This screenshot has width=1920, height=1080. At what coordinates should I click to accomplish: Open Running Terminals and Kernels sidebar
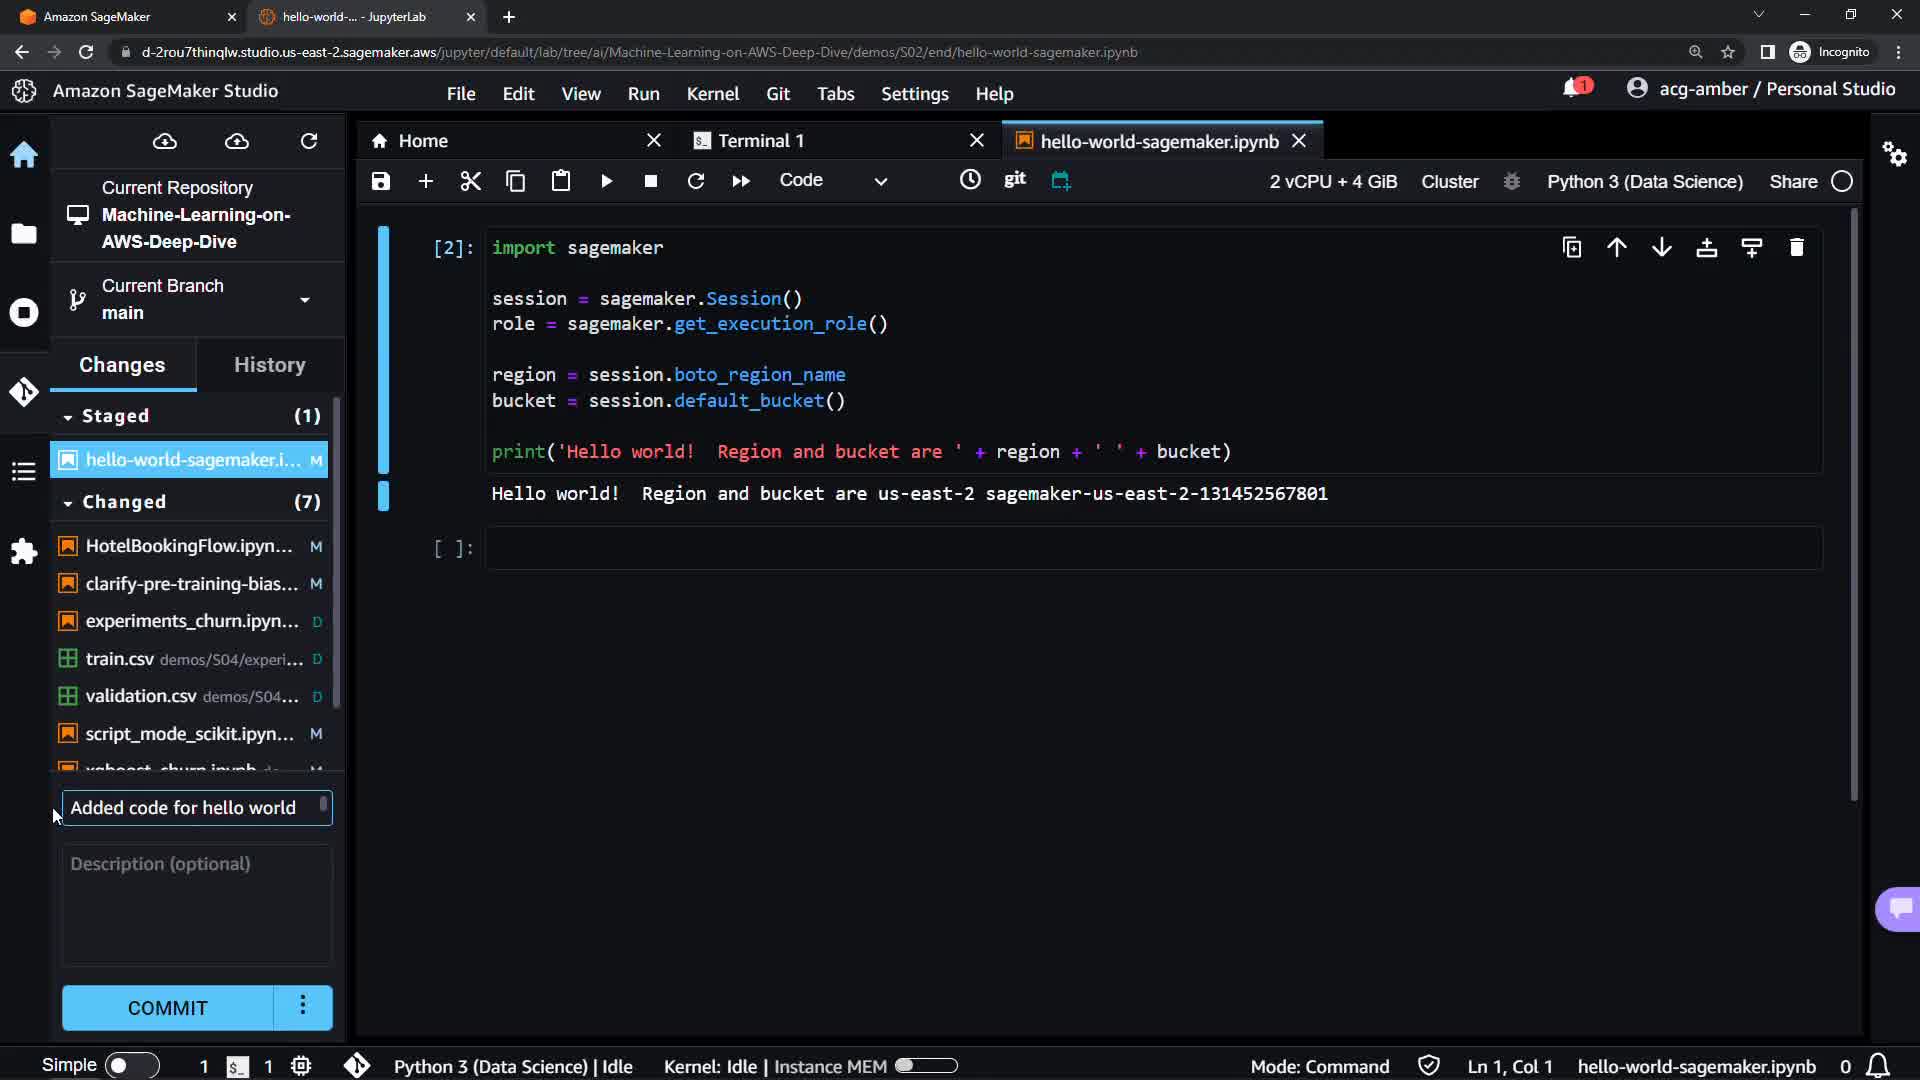click(x=24, y=312)
